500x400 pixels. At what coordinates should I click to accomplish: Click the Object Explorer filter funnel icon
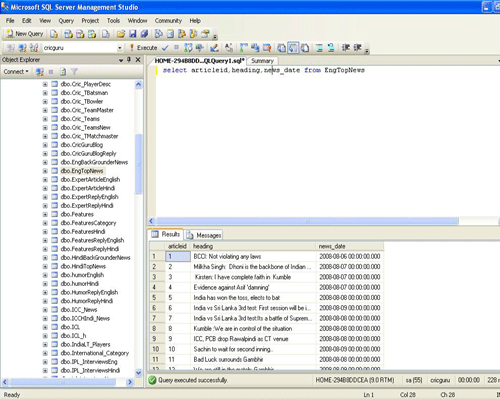click(74, 72)
